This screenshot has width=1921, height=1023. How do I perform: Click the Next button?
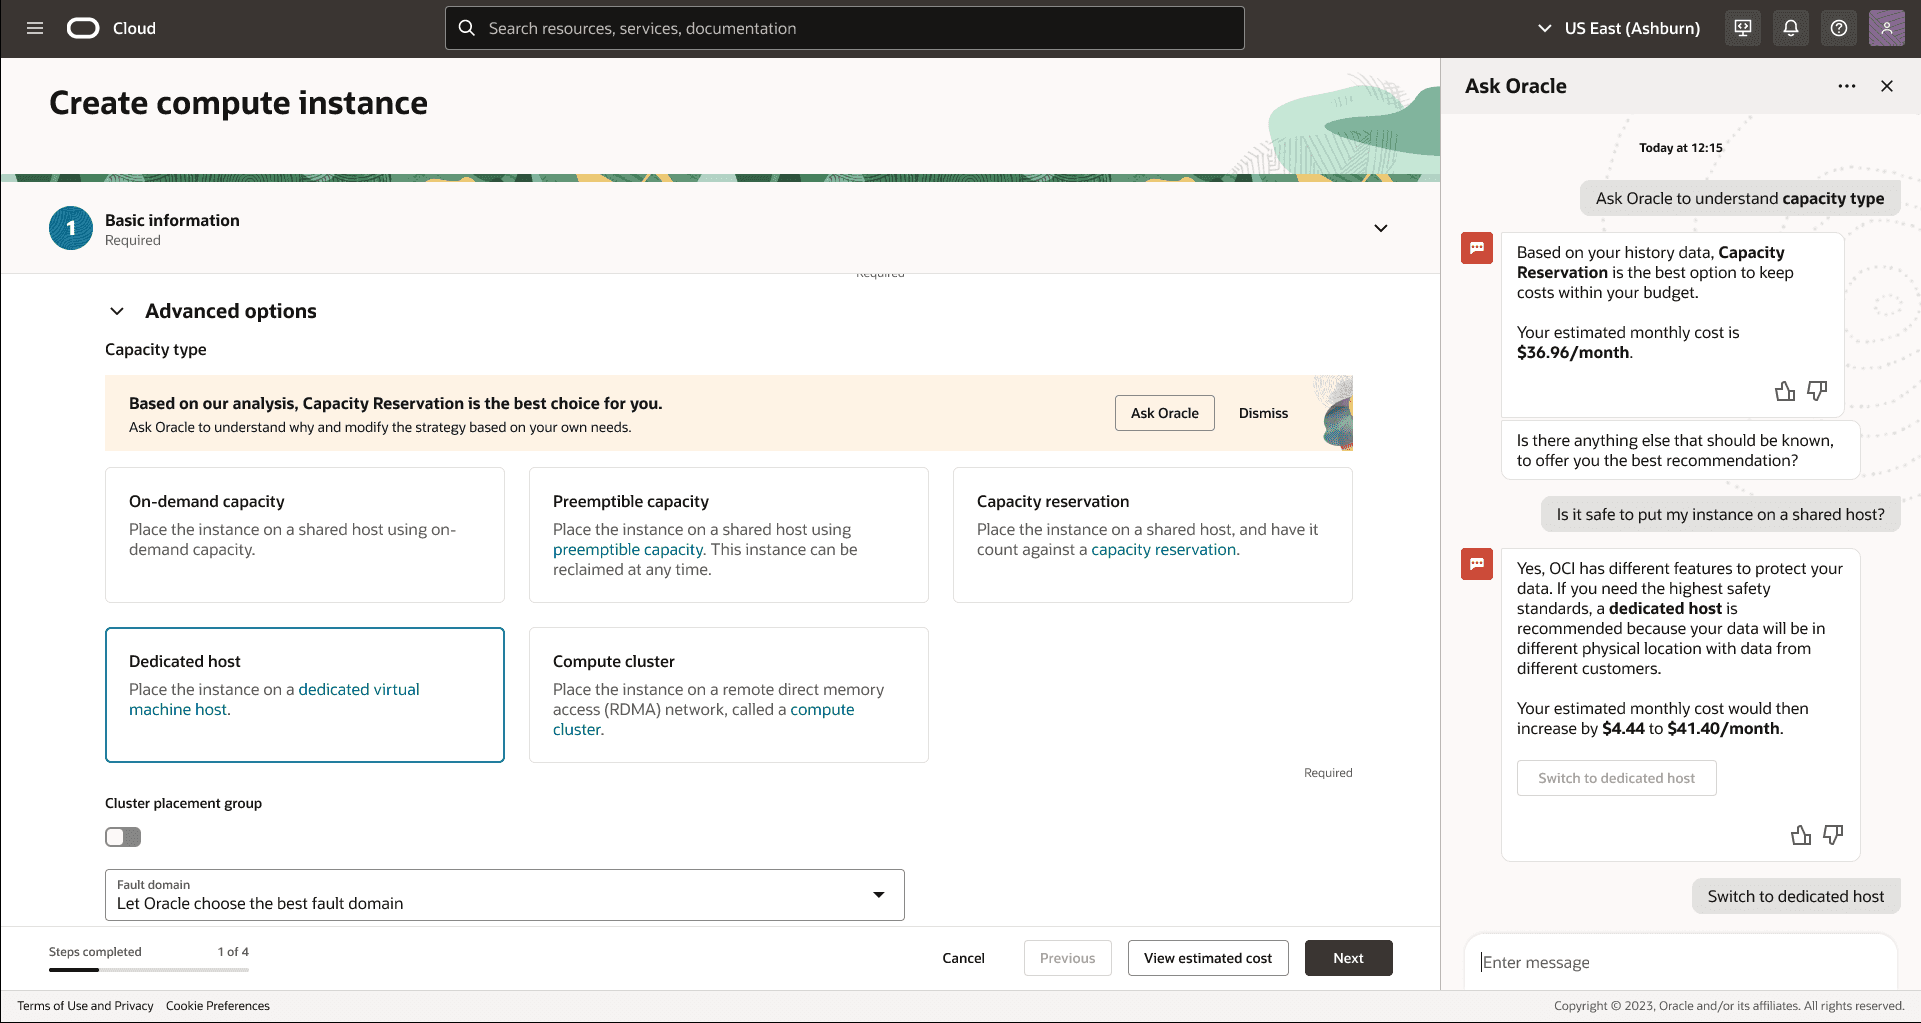[1349, 958]
